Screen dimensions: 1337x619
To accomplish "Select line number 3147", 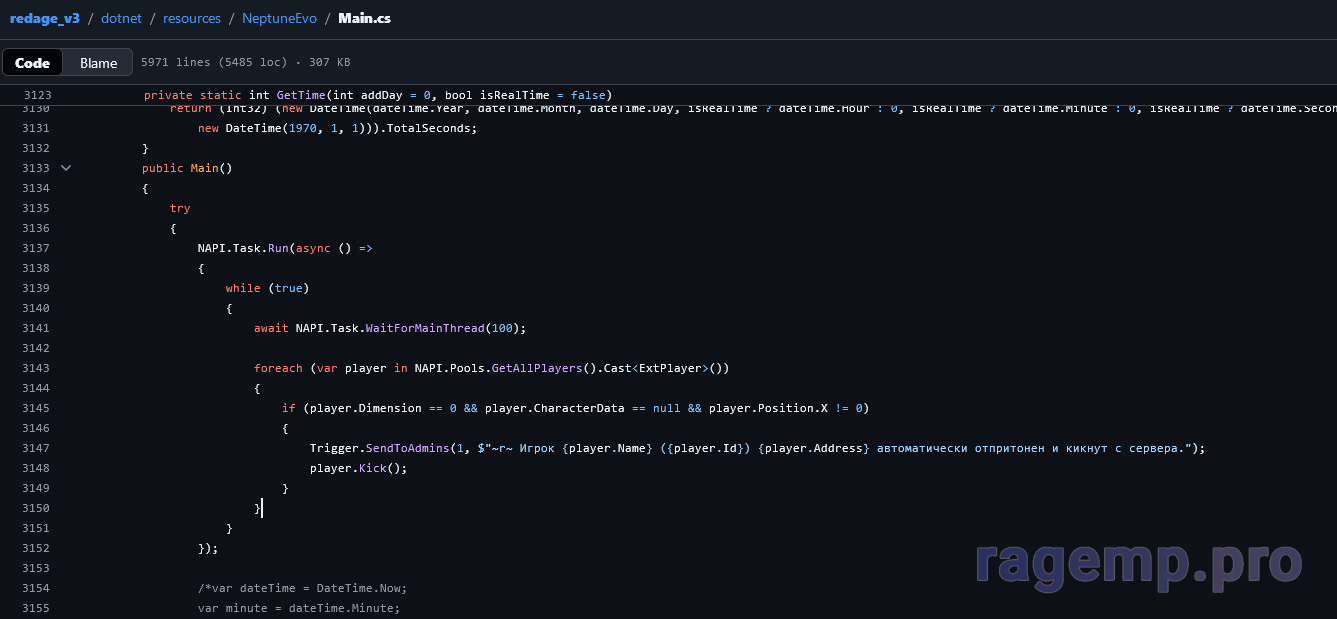I will (36, 448).
